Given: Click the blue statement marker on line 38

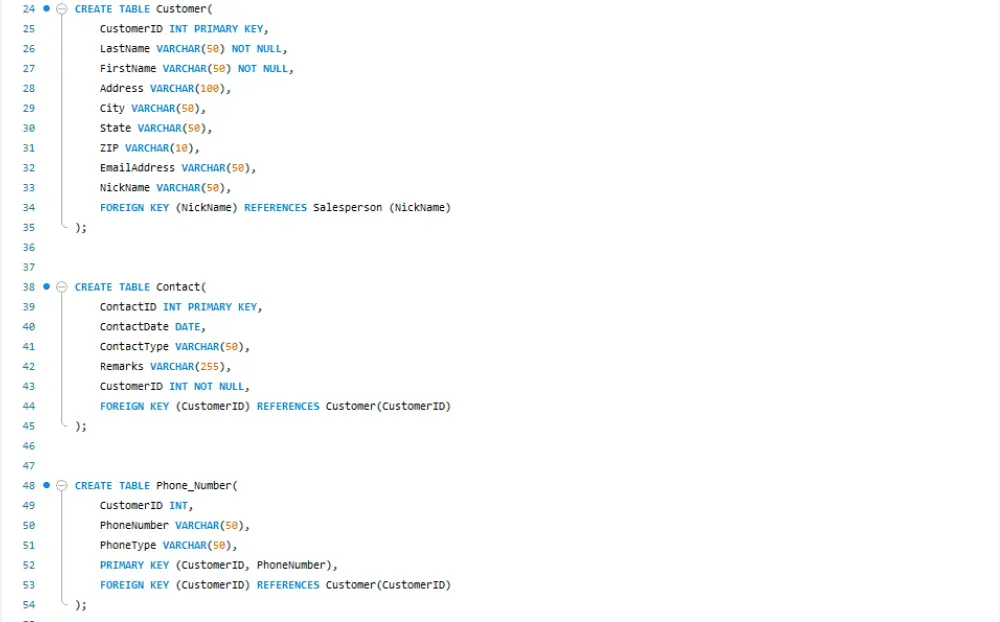Looking at the screenshot, I should pos(47,286).
